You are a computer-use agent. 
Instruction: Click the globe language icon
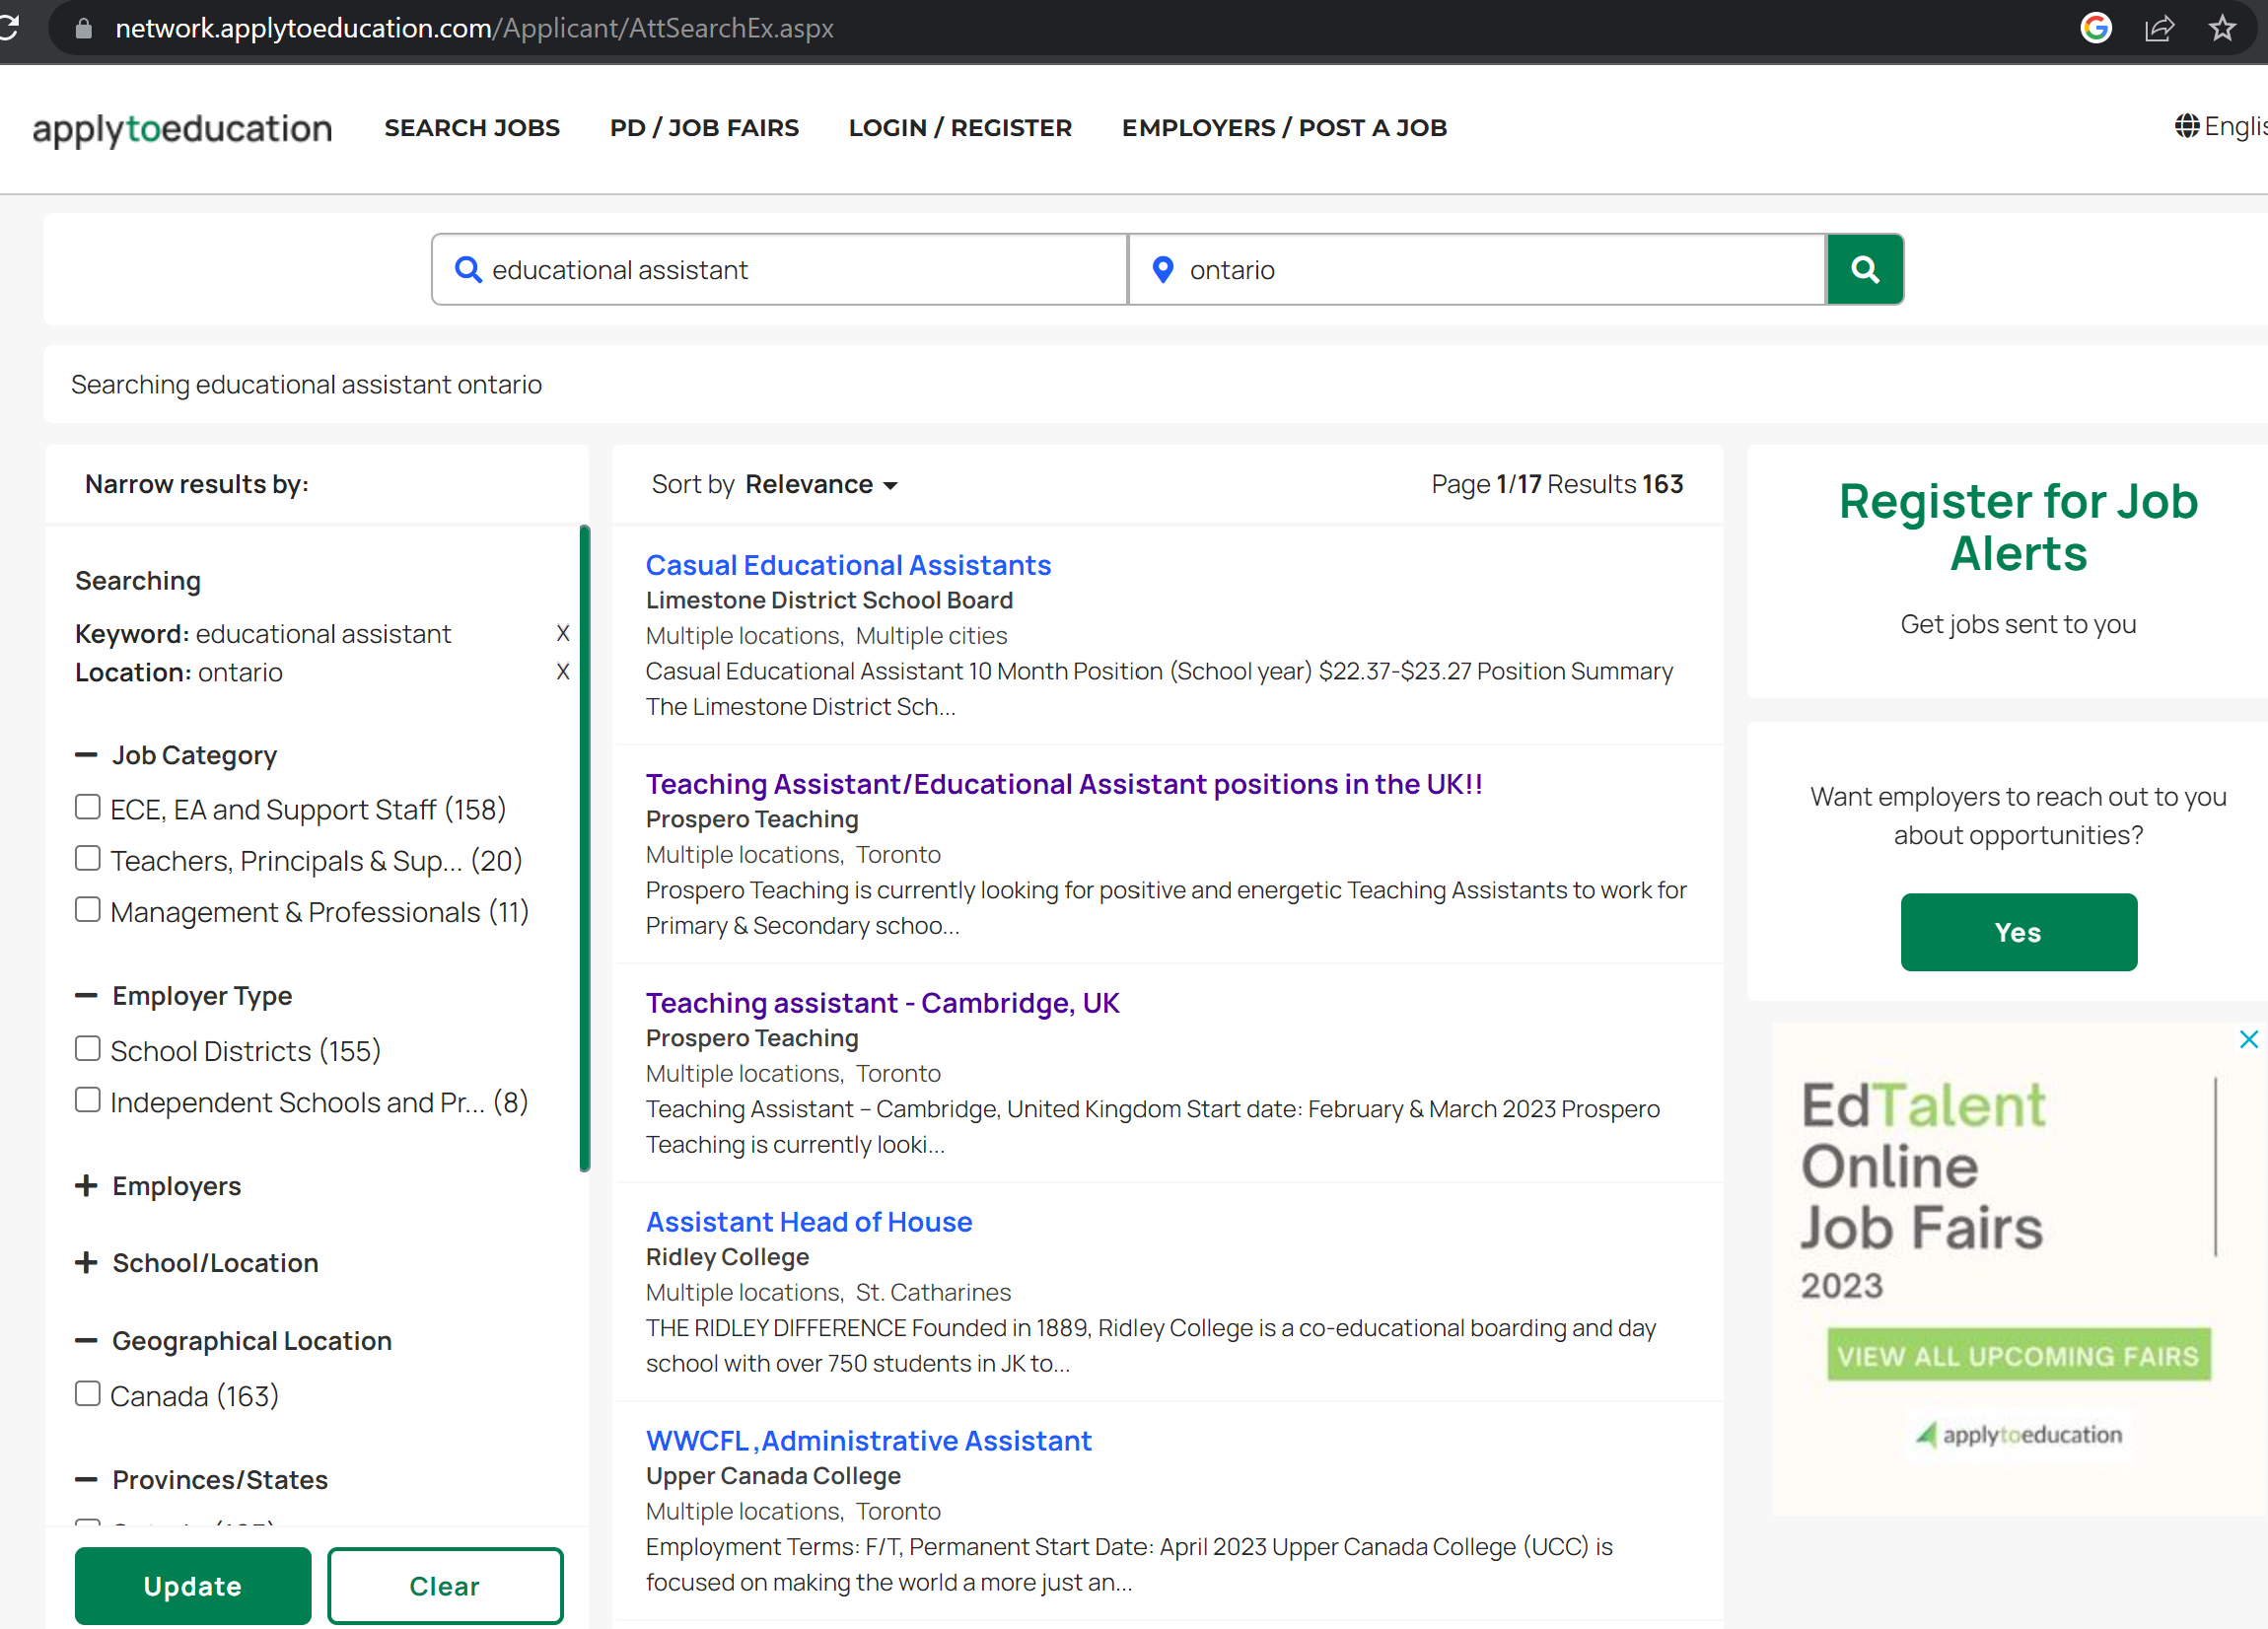[x=2186, y=126]
